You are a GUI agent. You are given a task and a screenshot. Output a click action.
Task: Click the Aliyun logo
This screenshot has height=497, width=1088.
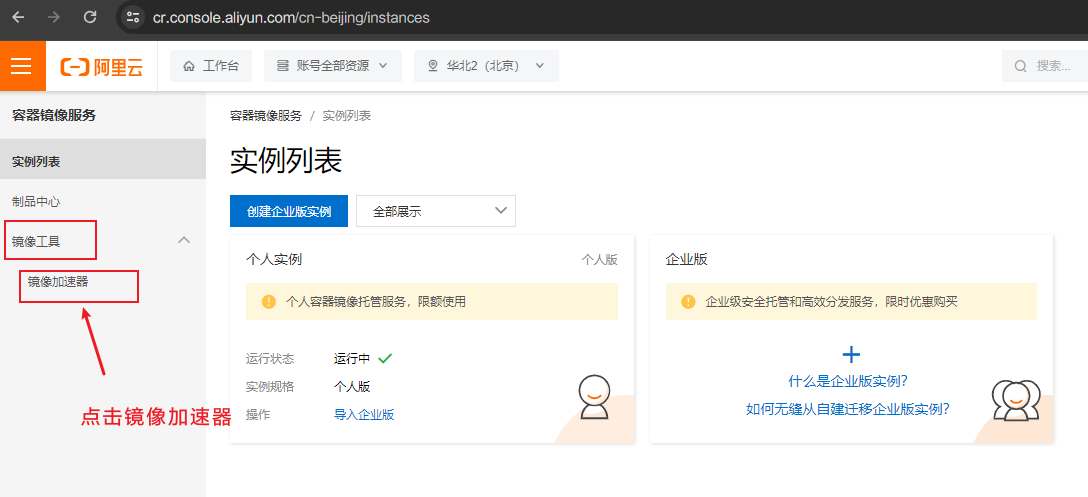coord(102,67)
